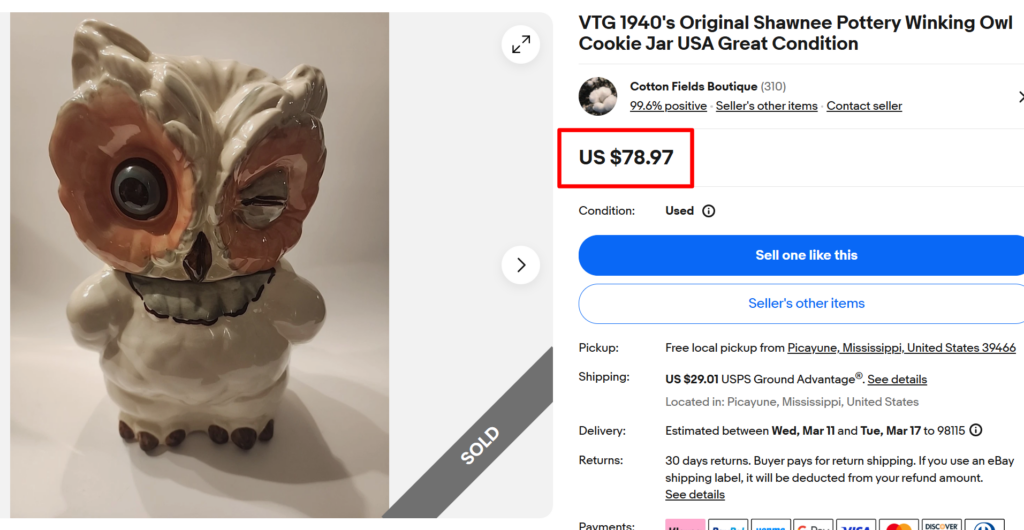Viewport: 1024px width, 530px height.
Task: Open Seller's other items link under seller name
Action: [766, 106]
